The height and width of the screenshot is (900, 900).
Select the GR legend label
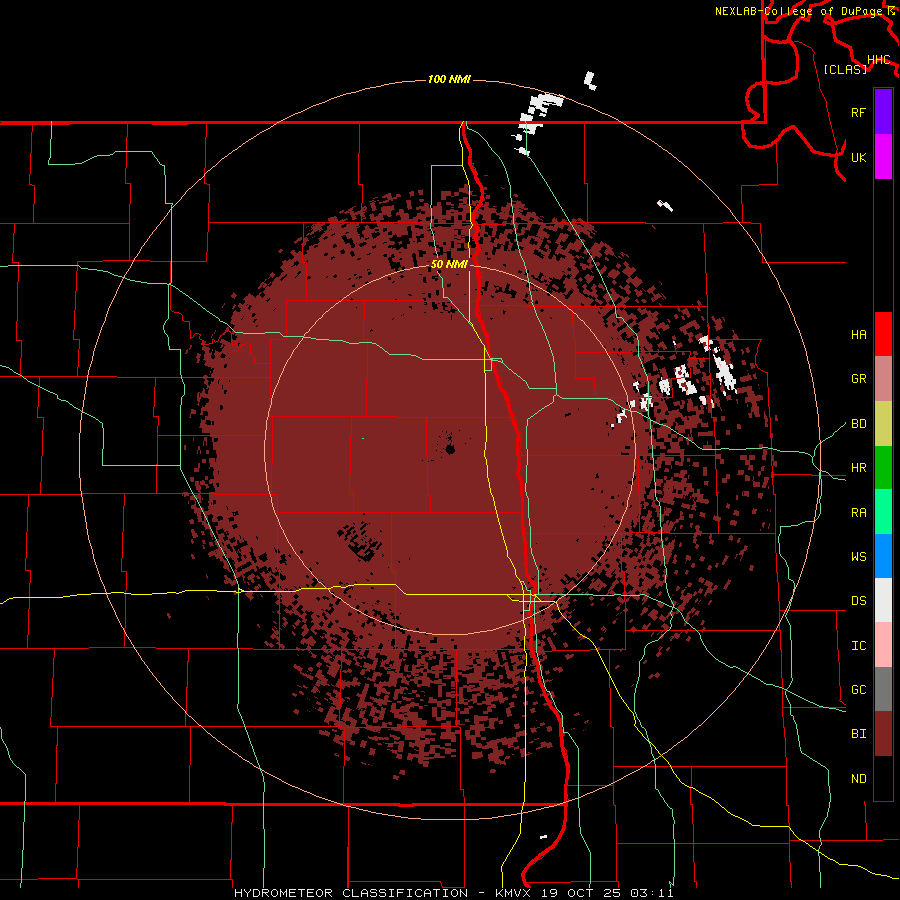[x=858, y=379]
